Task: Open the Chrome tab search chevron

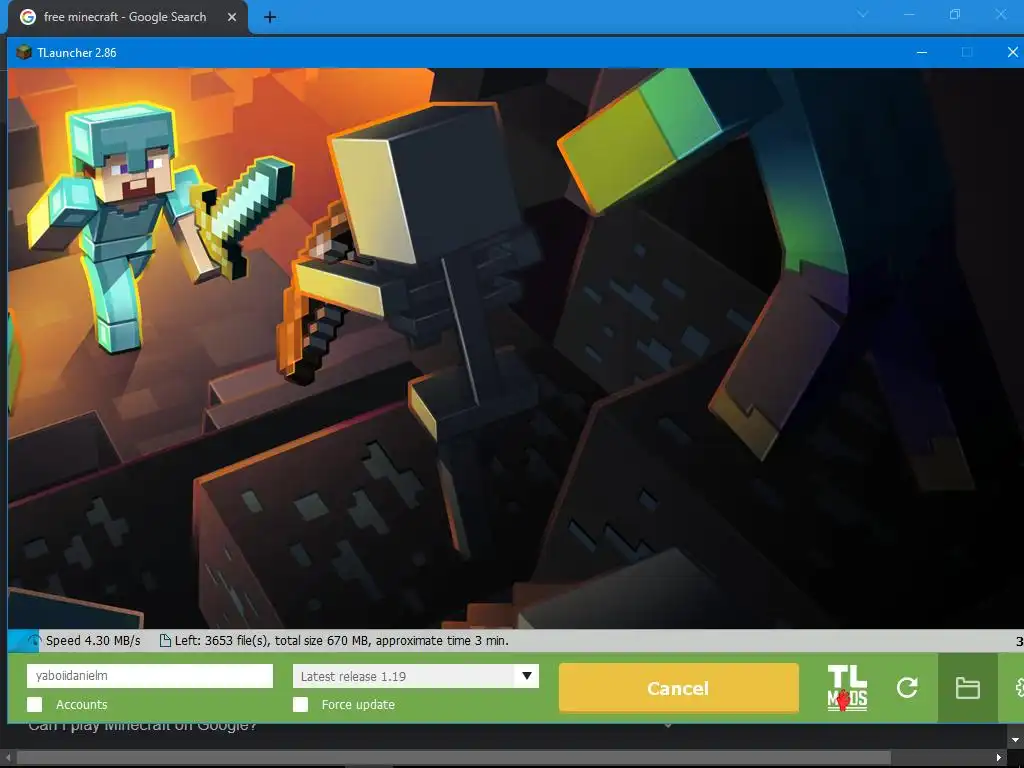Action: (x=862, y=14)
